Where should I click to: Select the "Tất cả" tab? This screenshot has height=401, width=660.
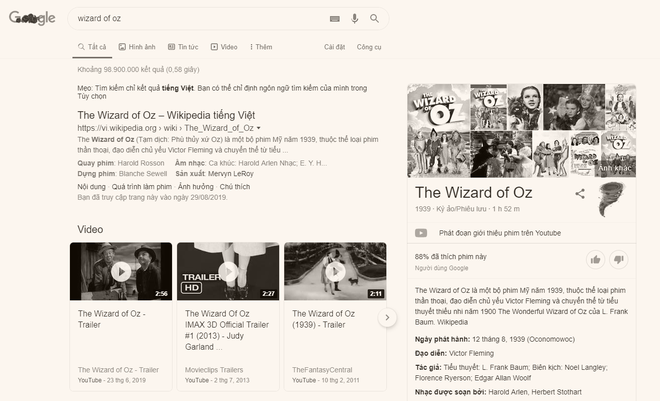click(92, 47)
